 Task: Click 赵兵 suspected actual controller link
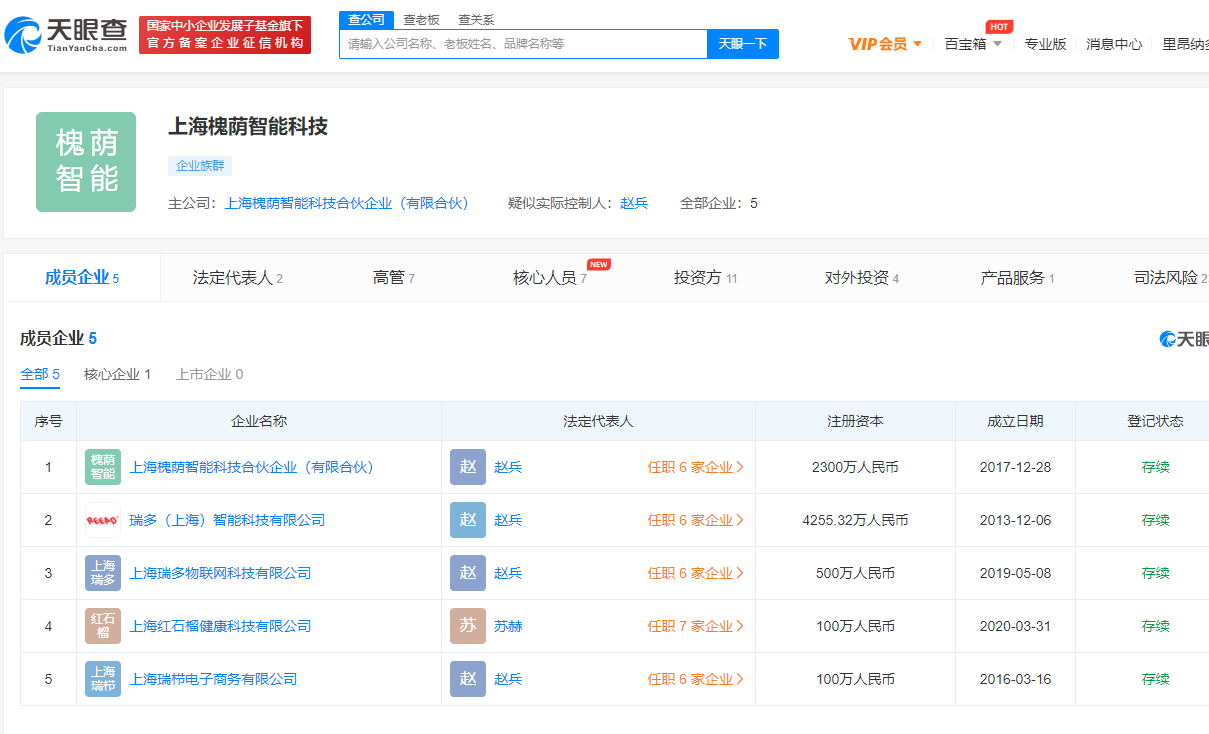634,203
